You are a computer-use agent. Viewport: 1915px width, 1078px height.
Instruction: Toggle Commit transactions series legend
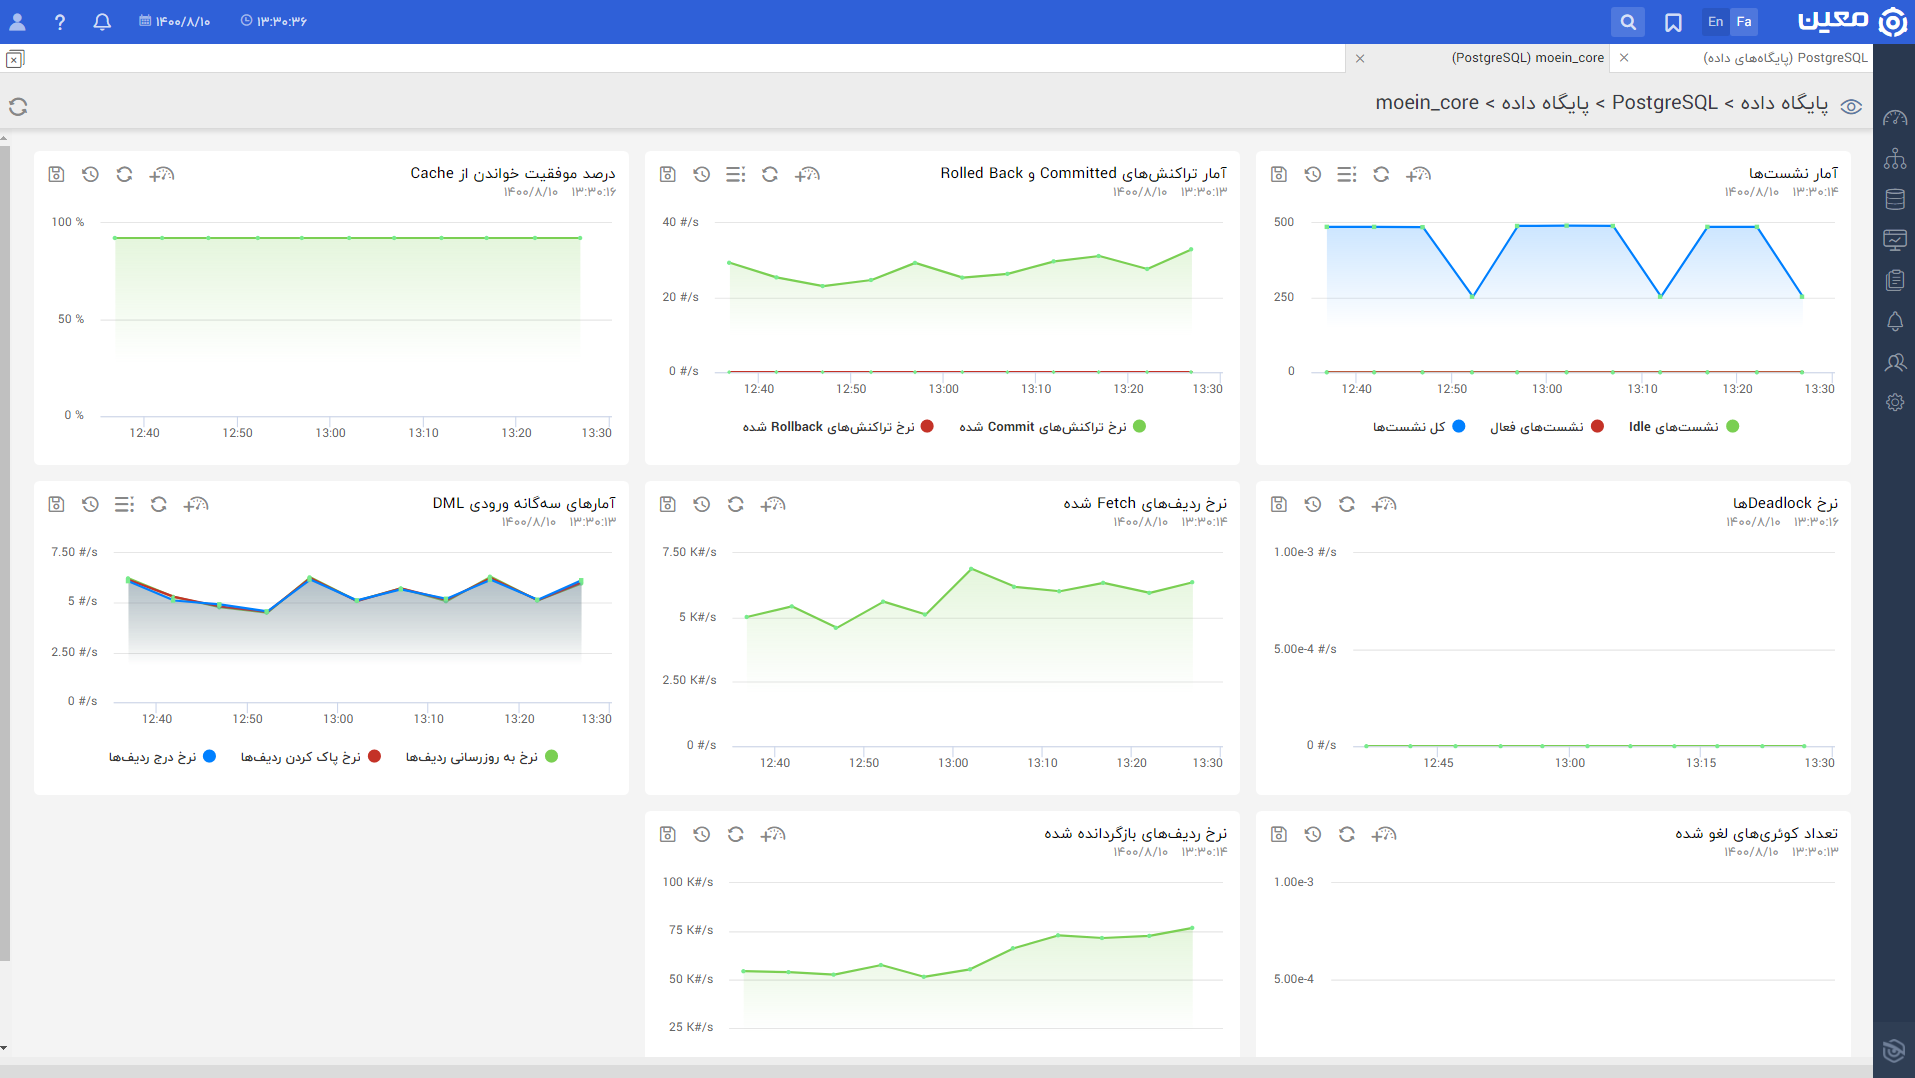click(x=1052, y=427)
